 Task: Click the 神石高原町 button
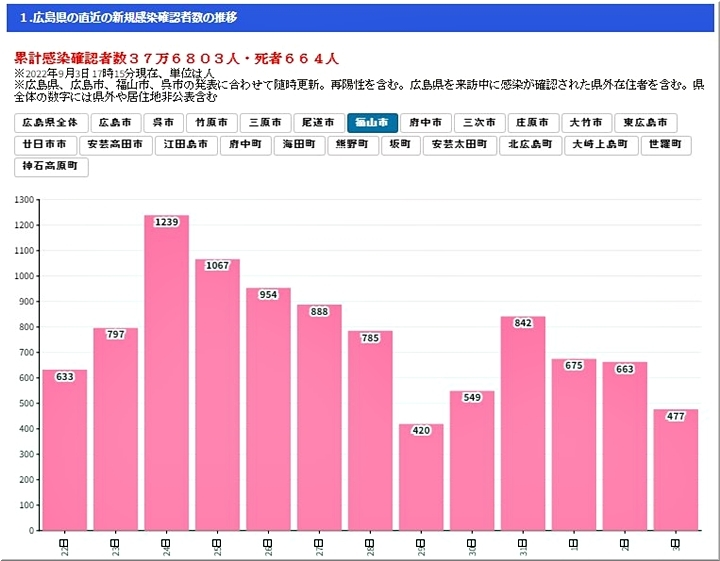(x=51, y=167)
